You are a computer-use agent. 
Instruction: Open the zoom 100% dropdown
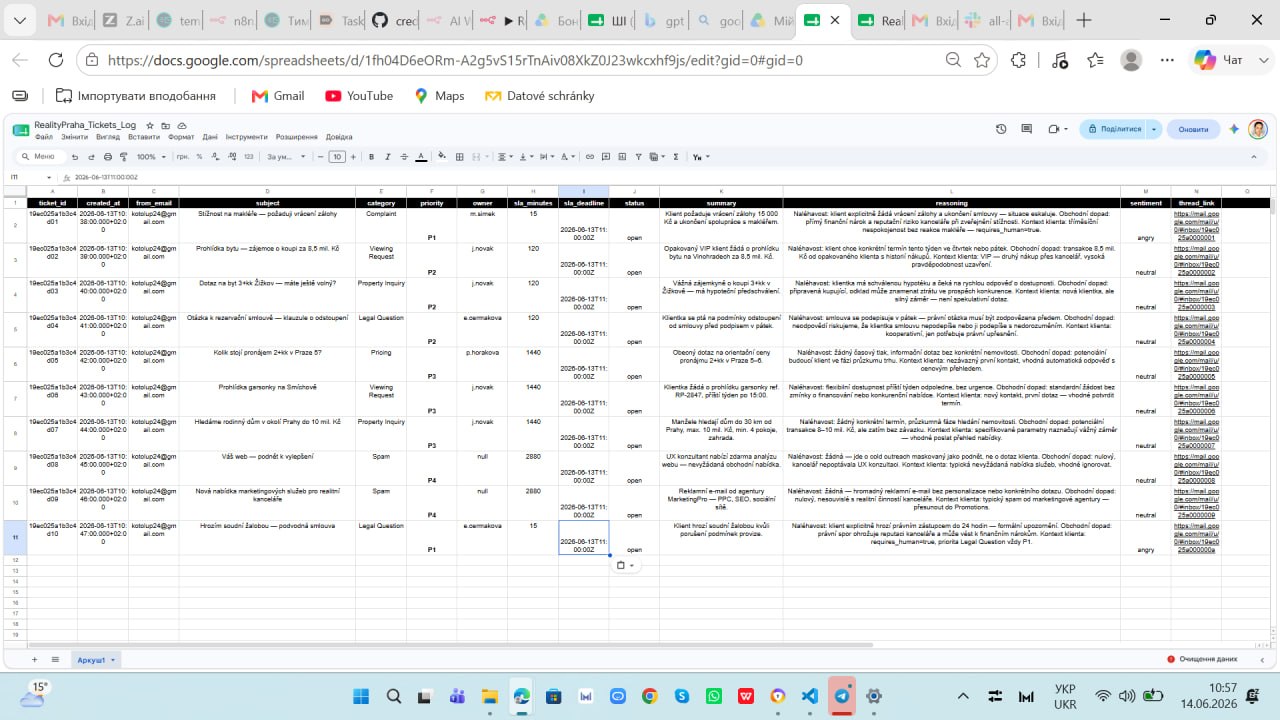pos(150,157)
